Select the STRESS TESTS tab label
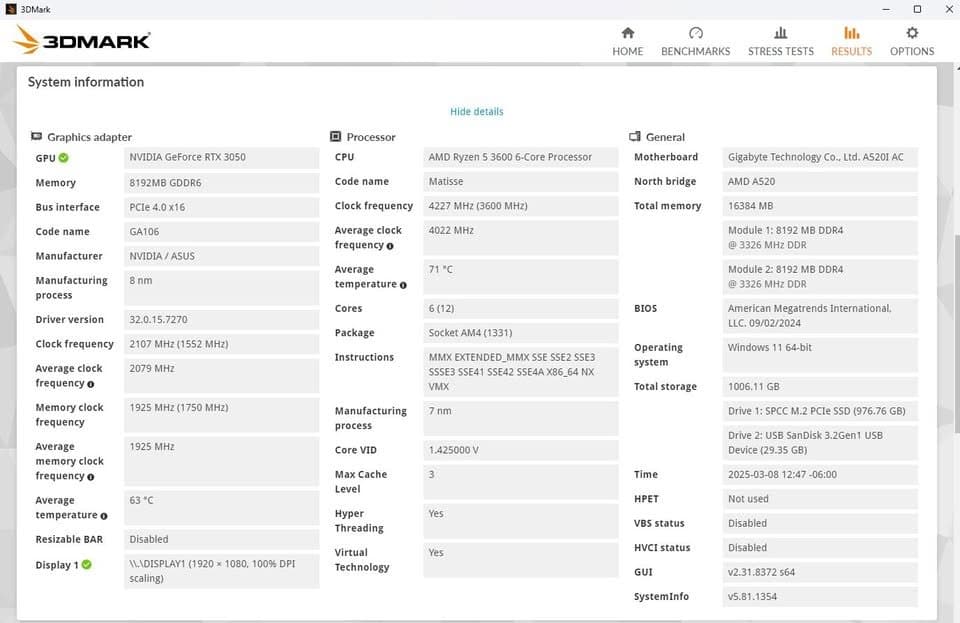Image resolution: width=960 pixels, height=623 pixels. coord(781,51)
